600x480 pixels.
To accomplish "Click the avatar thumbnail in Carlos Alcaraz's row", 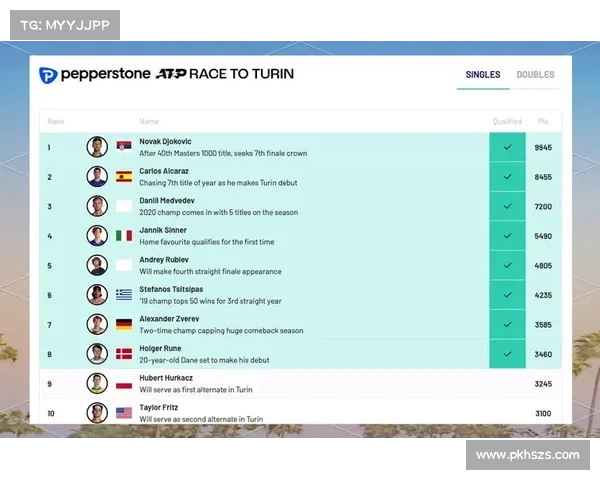I will click(97, 177).
